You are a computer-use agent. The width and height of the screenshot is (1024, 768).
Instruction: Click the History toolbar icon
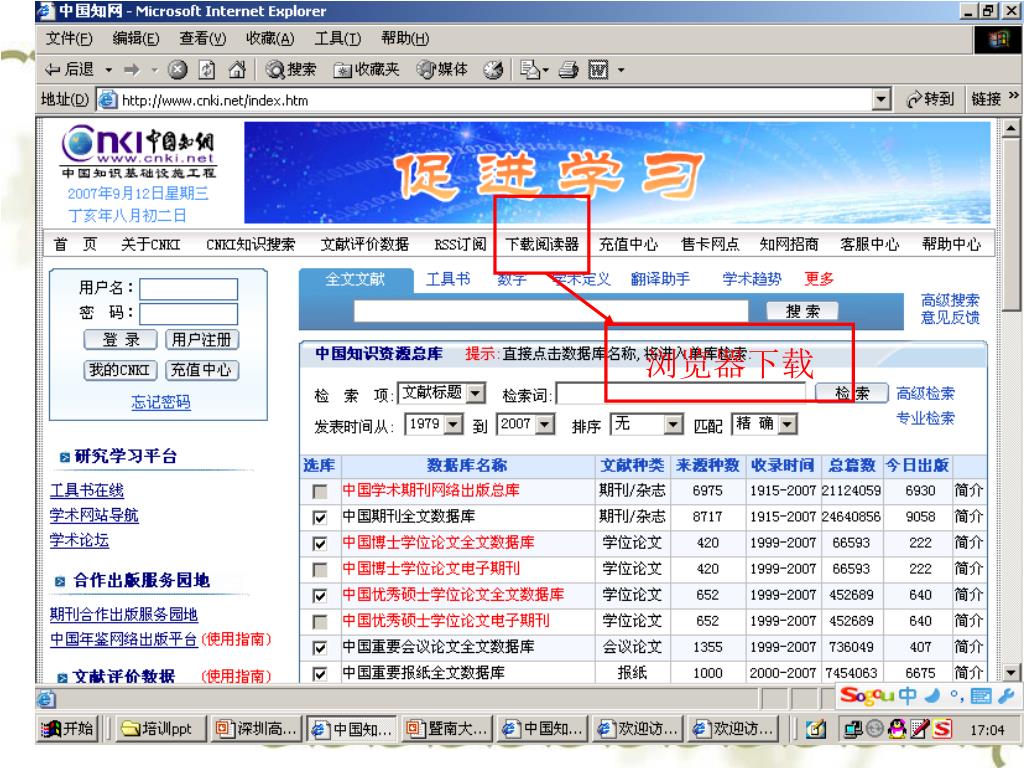coord(494,69)
